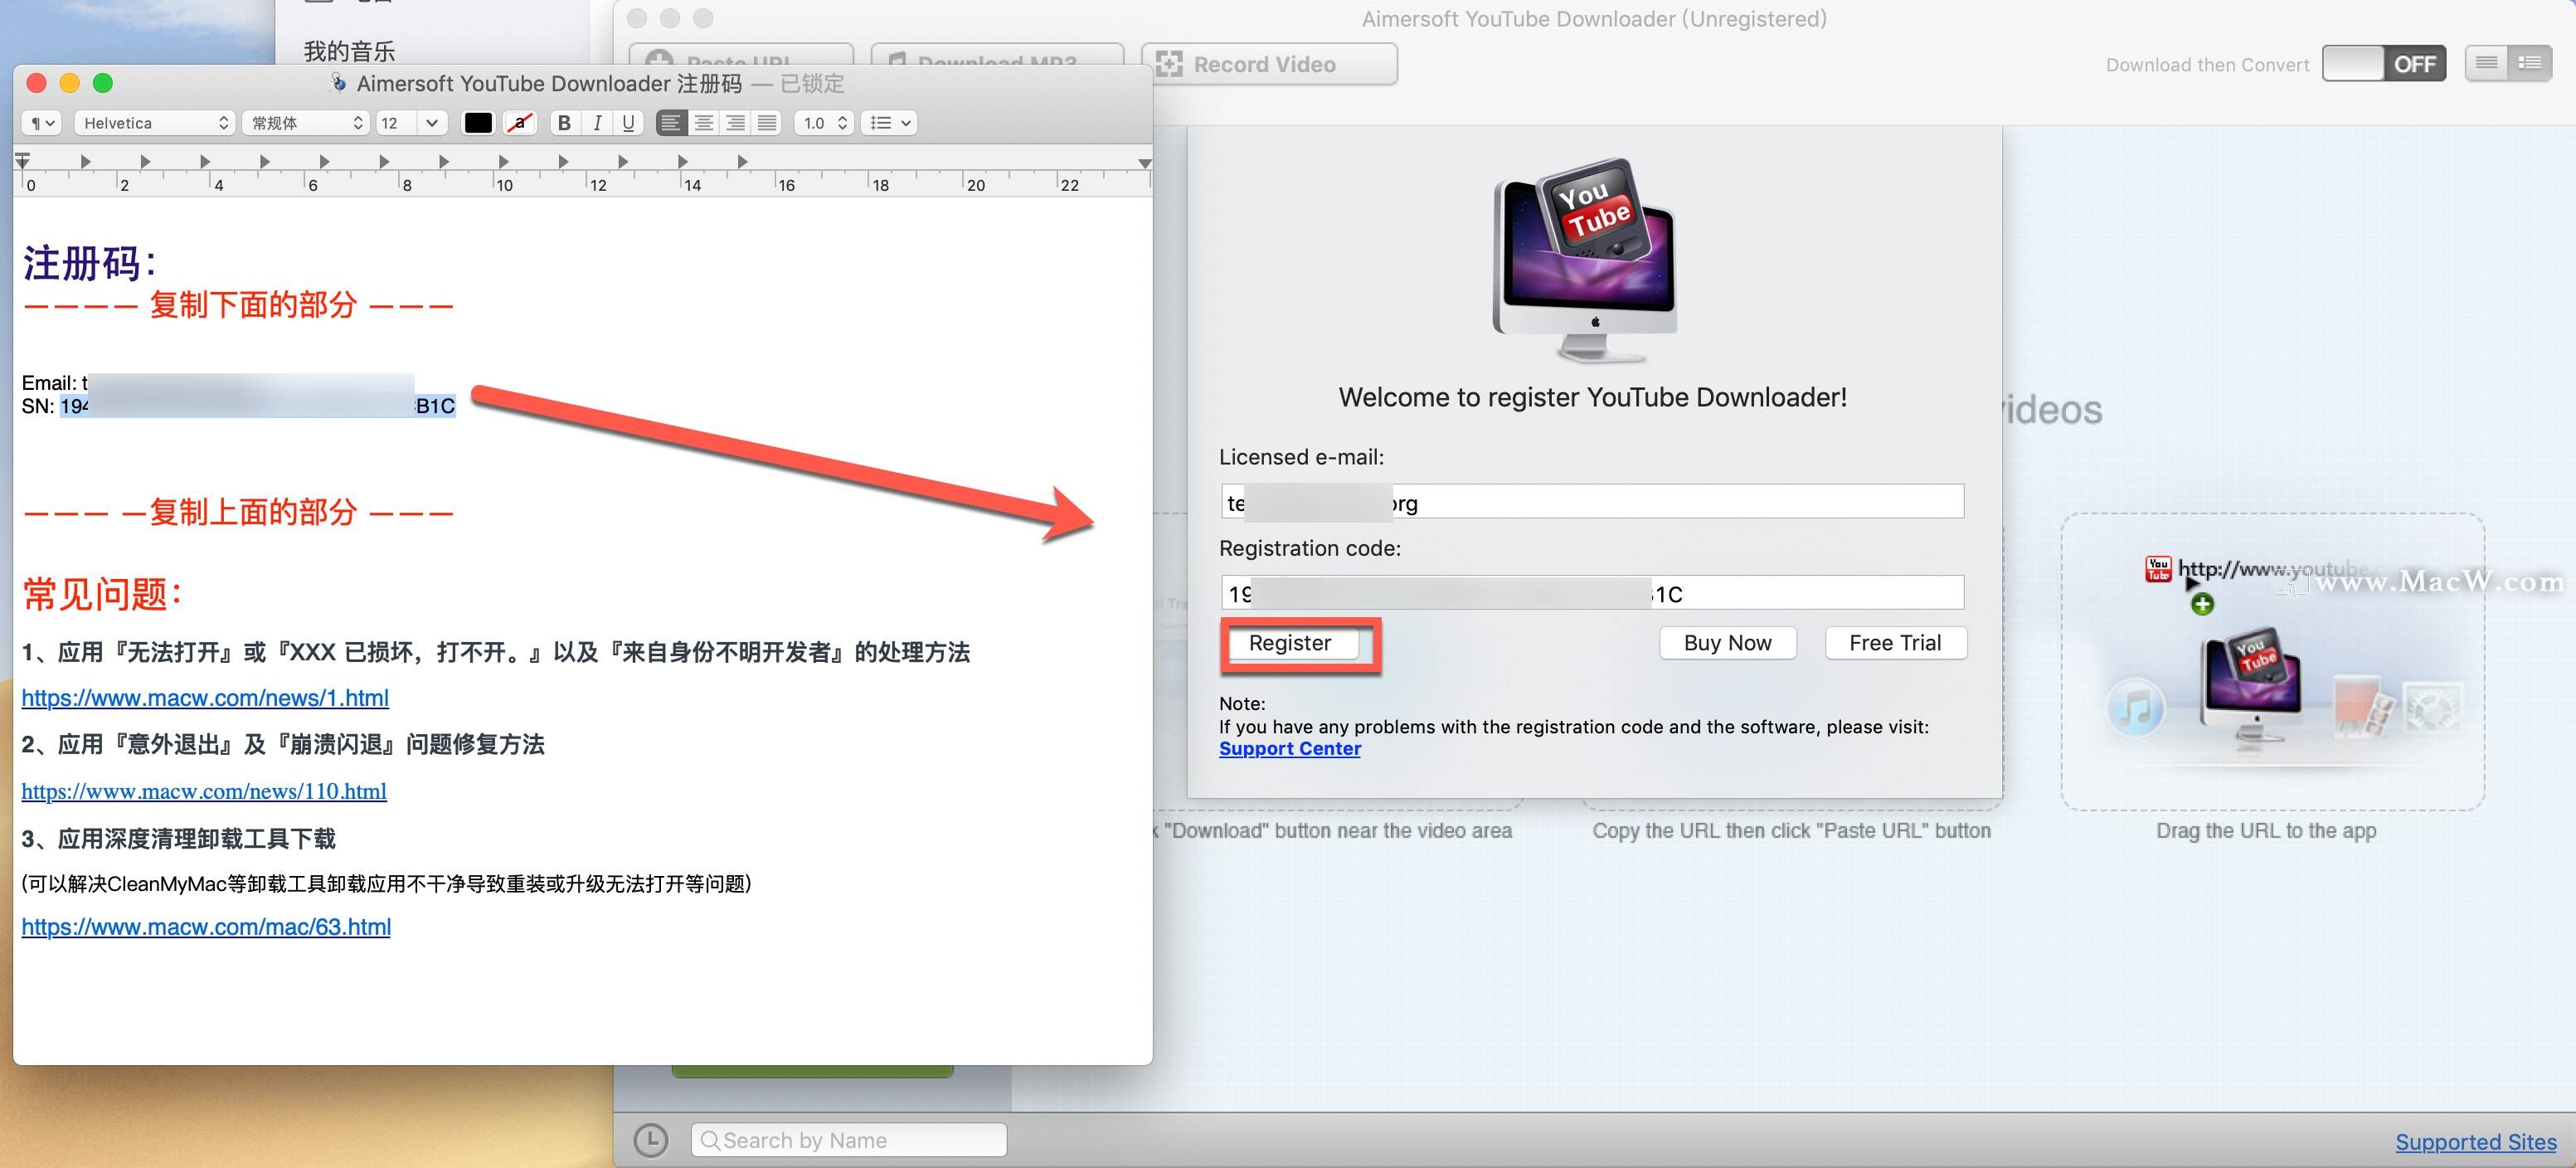Click the Free Trial button
The width and height of the screenshot is (2576, 1168).
pyautogui.click(x=1895, y=643)
